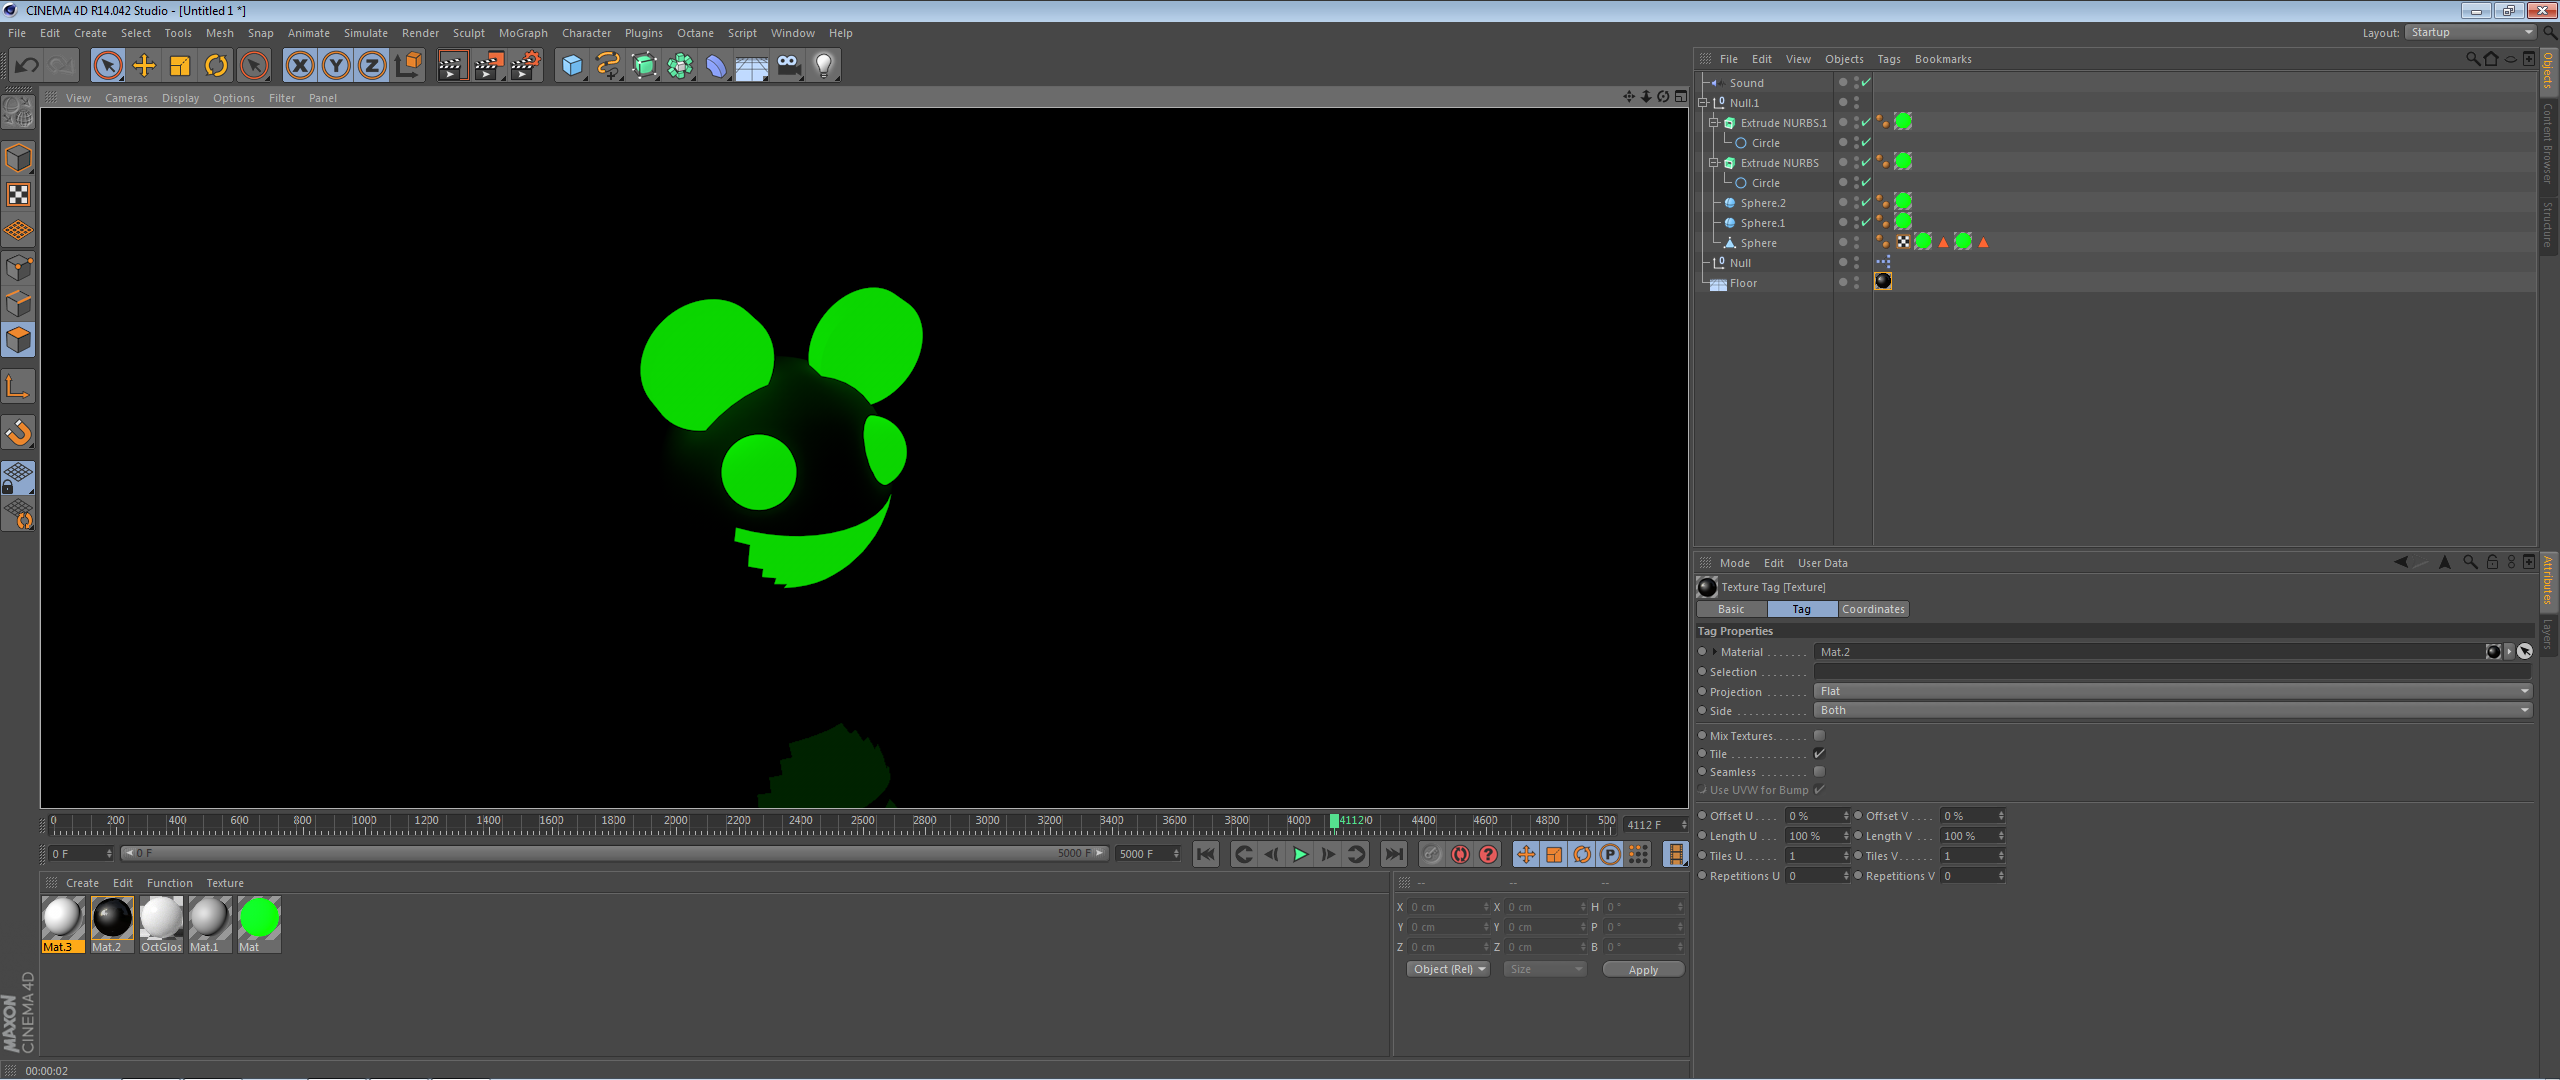This screenshot has width=2560, height=1080.
Task: Uncheck the Tile checkbox
Action: 1819,754
